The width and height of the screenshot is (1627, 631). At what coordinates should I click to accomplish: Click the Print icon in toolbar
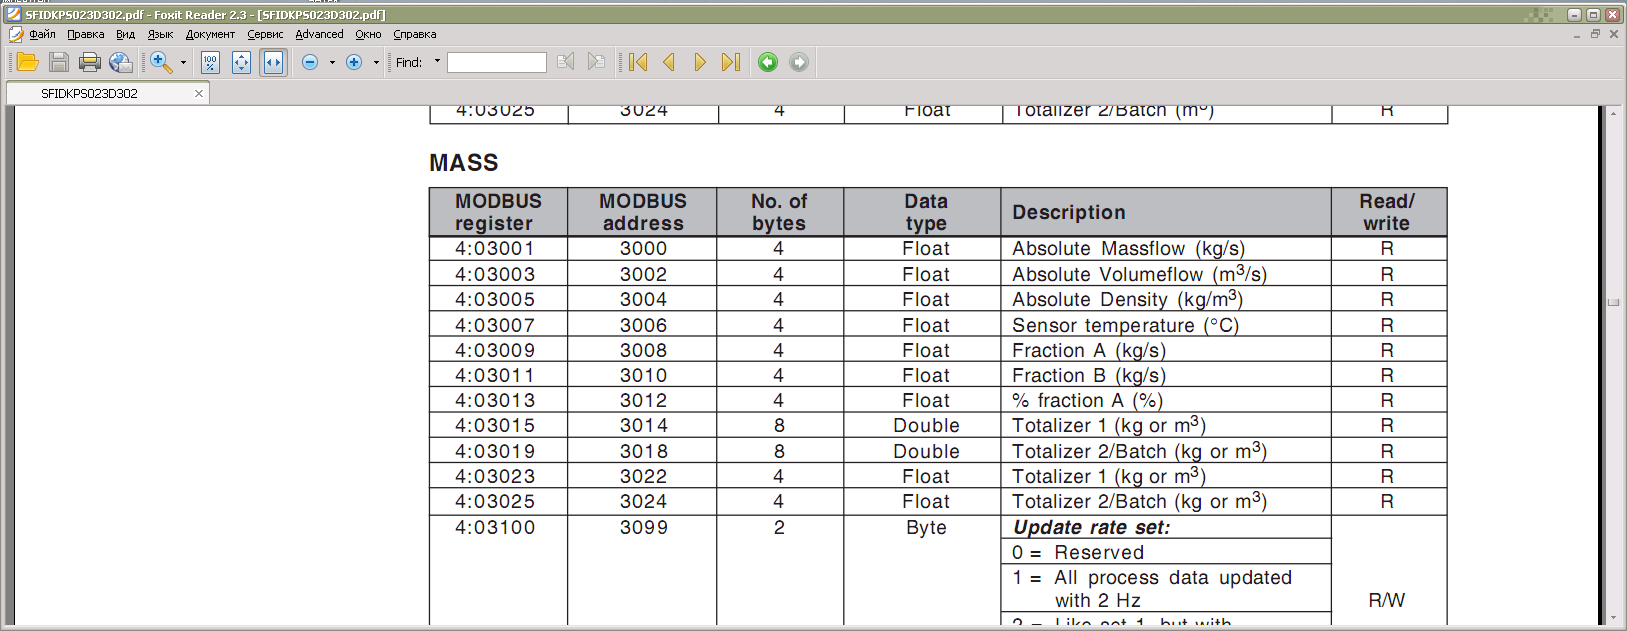pyautogui.click(x=90, y=62)
